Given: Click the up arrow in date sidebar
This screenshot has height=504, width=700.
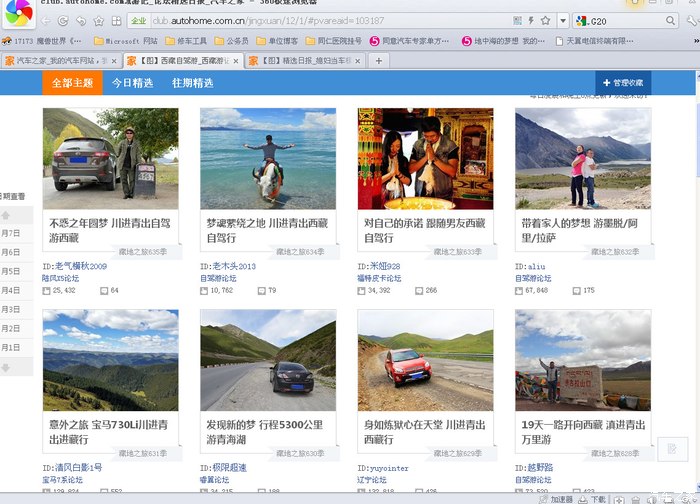Looking at the screenshot, I should [x=5, y=212].
